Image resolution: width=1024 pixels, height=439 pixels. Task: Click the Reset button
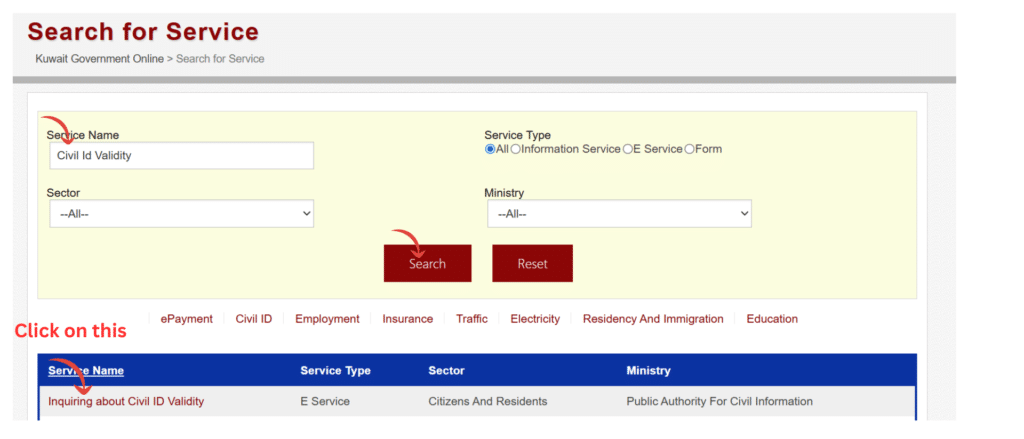532,263
